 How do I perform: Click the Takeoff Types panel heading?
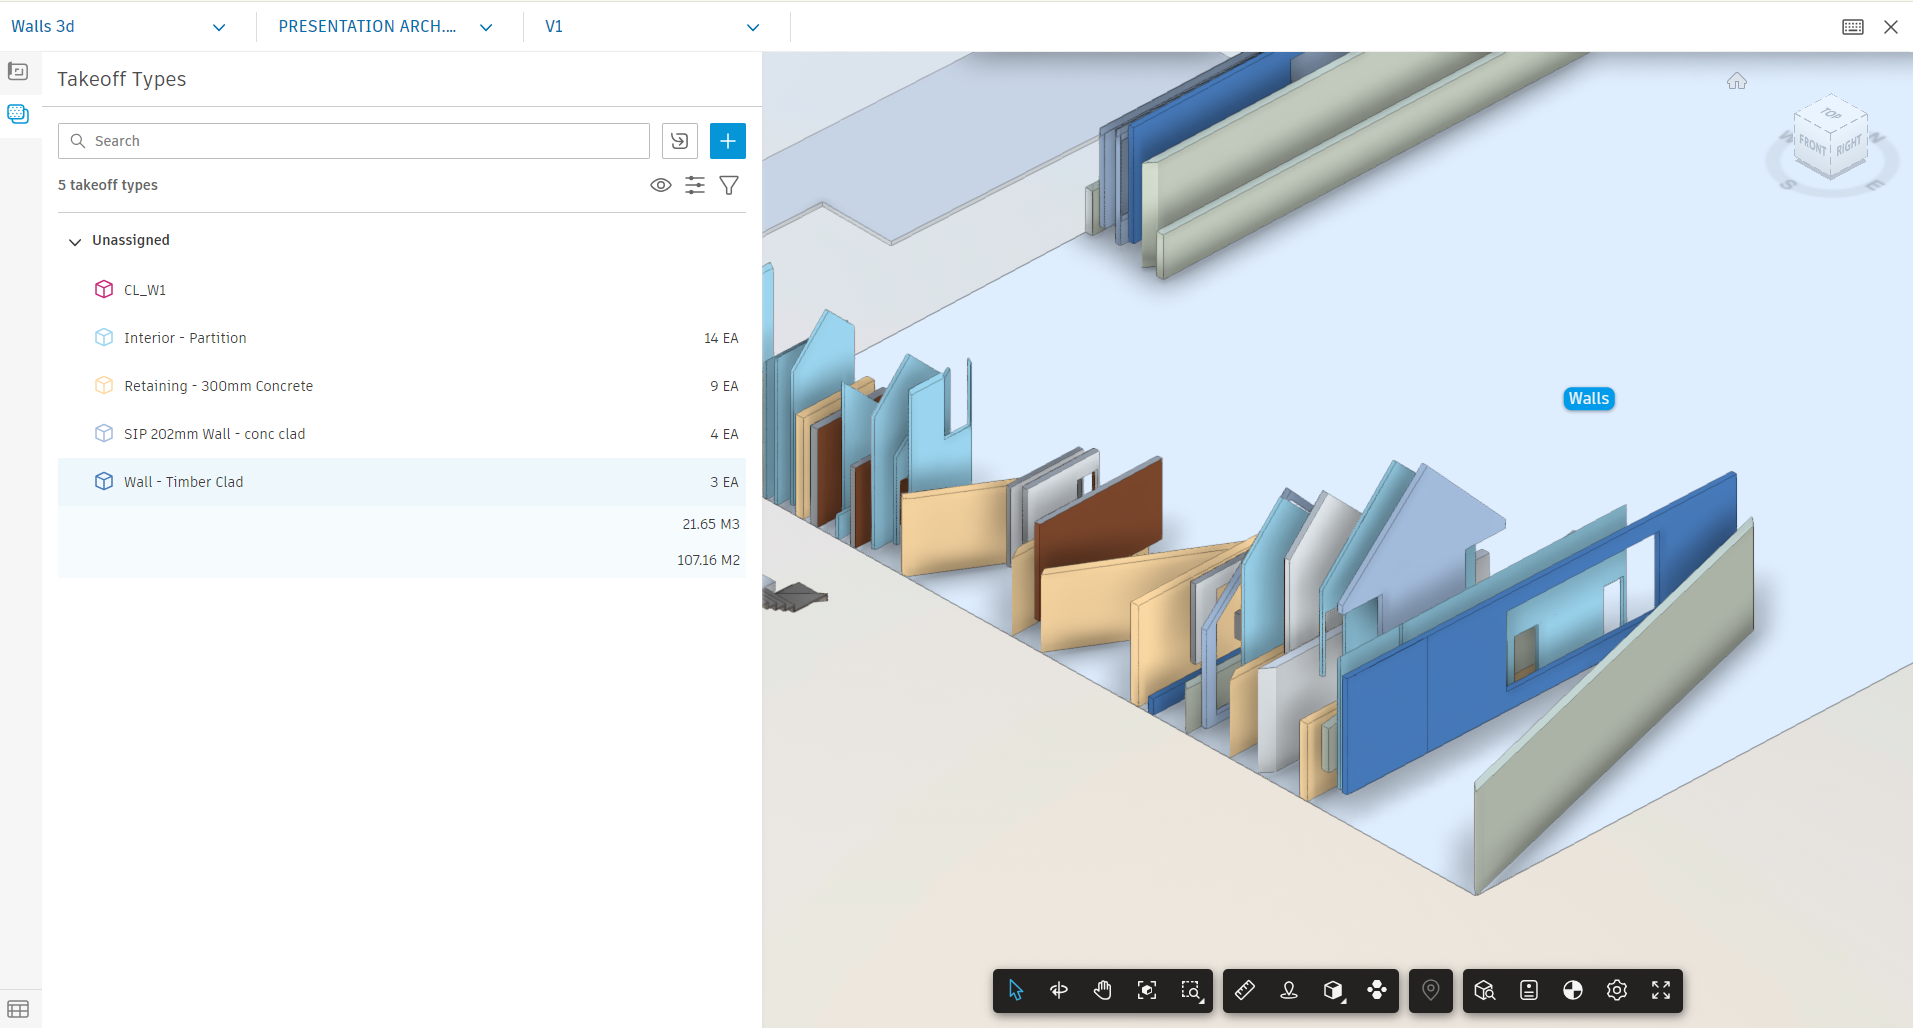click(122, 79)
